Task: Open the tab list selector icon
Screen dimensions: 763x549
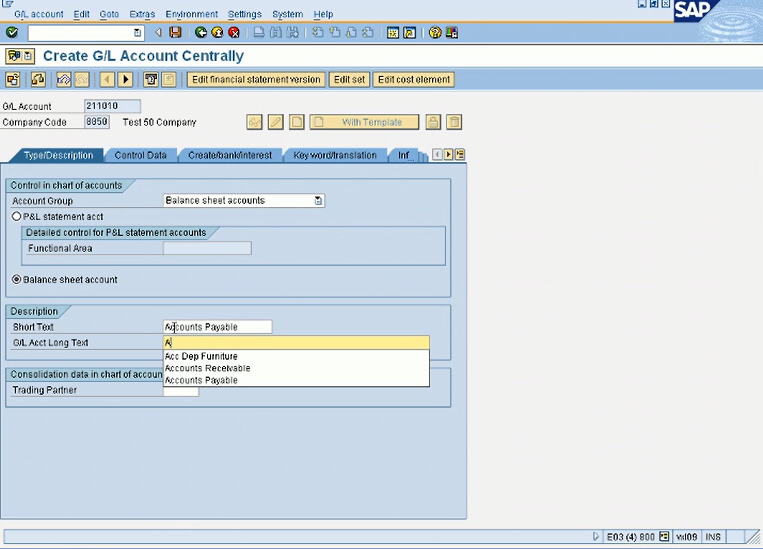Action: coord(460,155)
